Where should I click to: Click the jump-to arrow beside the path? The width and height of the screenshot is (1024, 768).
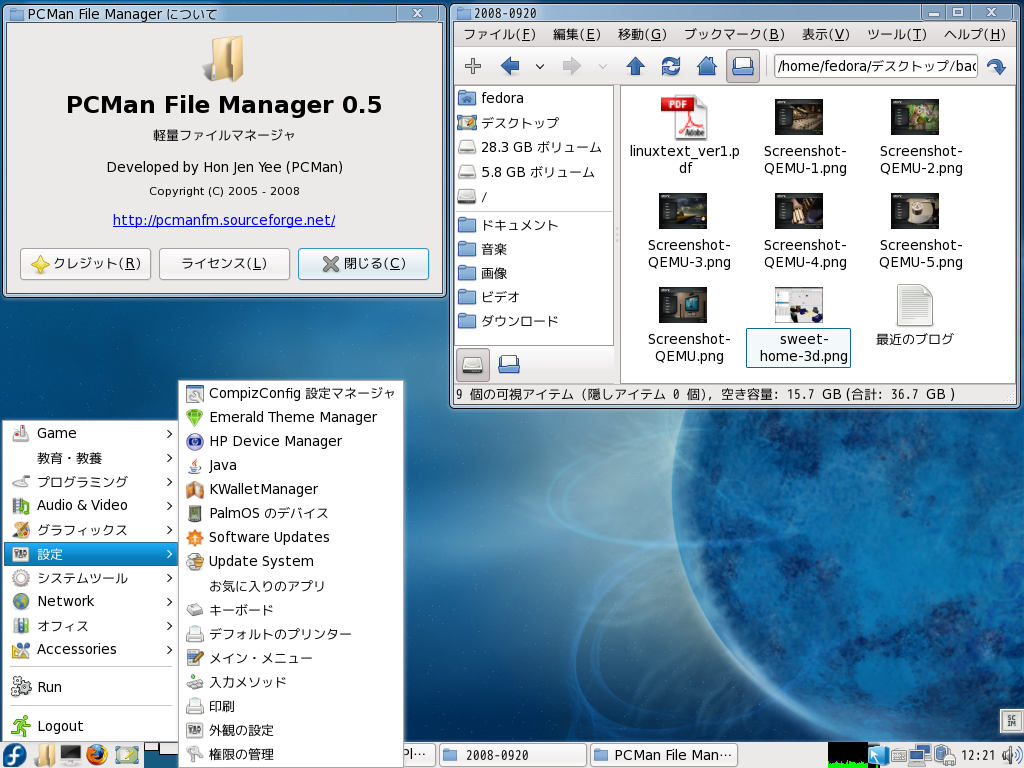(x=996, y=66)
